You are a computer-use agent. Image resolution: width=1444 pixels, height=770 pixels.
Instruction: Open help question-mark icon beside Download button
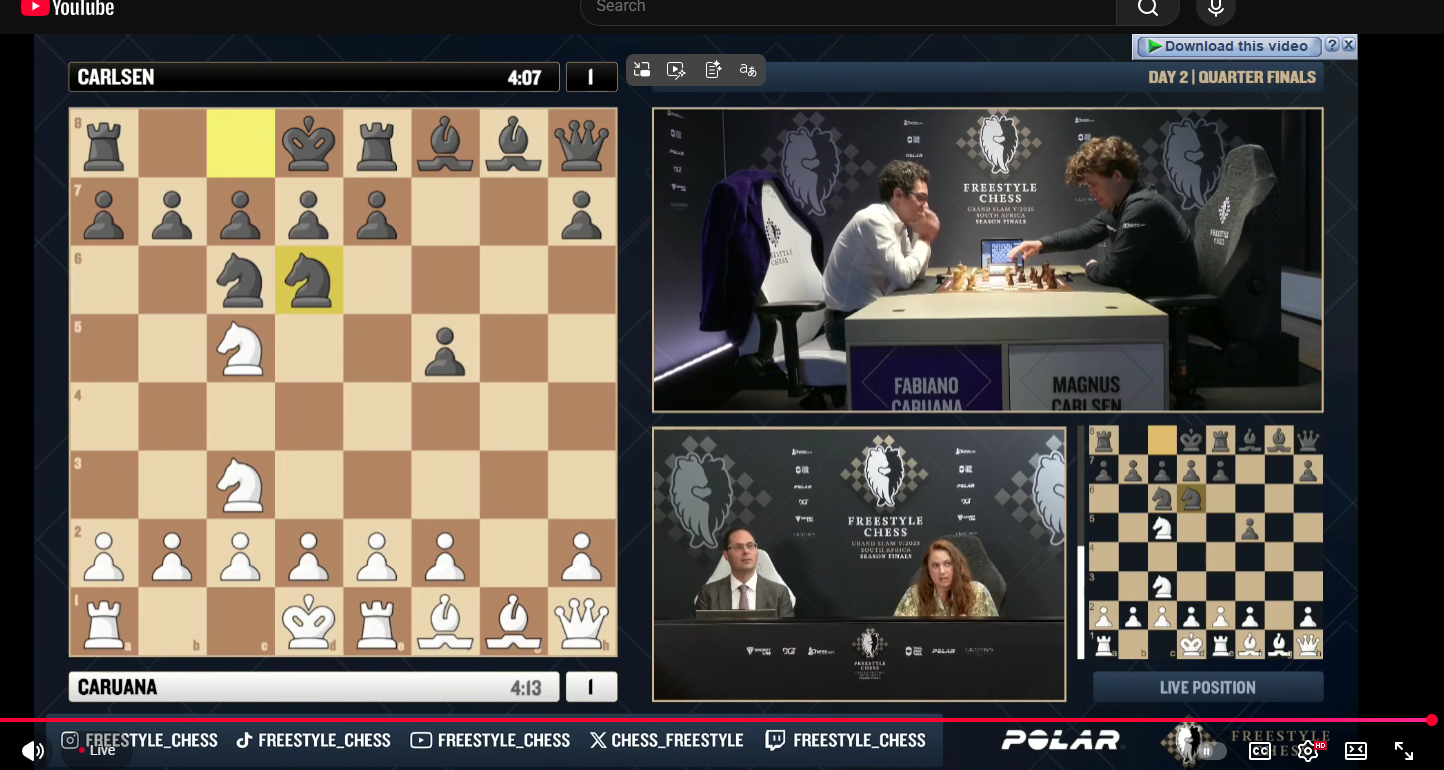(1332, 46)
